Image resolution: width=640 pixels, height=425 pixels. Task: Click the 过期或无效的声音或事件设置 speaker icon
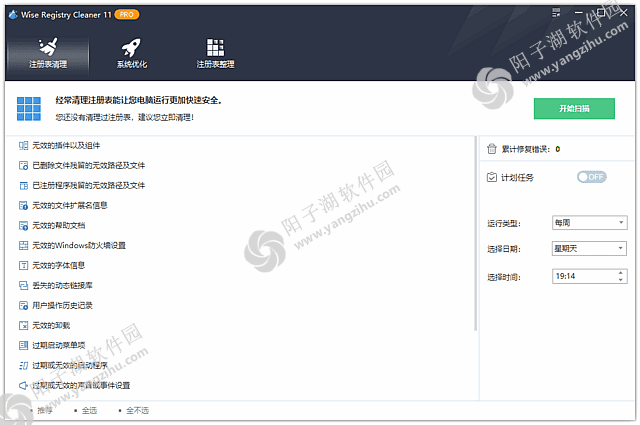tap(24, 386)
